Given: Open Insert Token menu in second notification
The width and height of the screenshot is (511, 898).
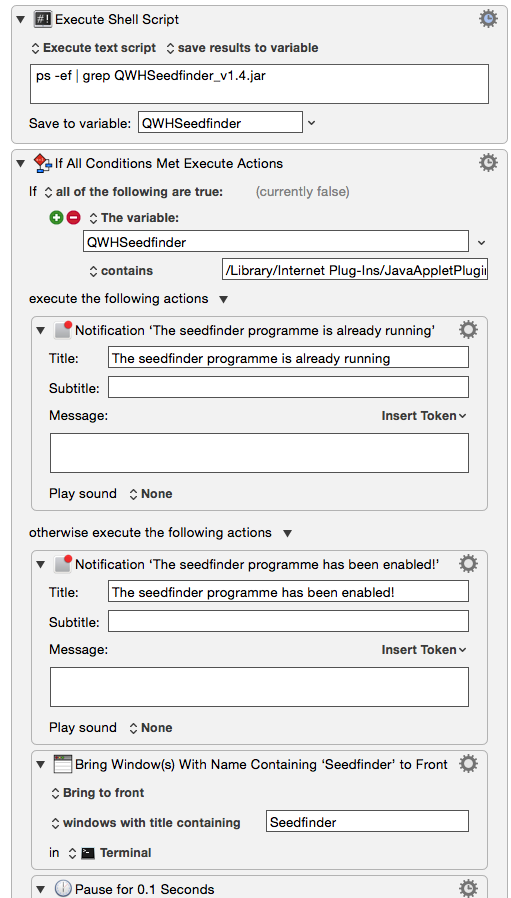Looking at the screenshot, I should click(x=424, y=649).
